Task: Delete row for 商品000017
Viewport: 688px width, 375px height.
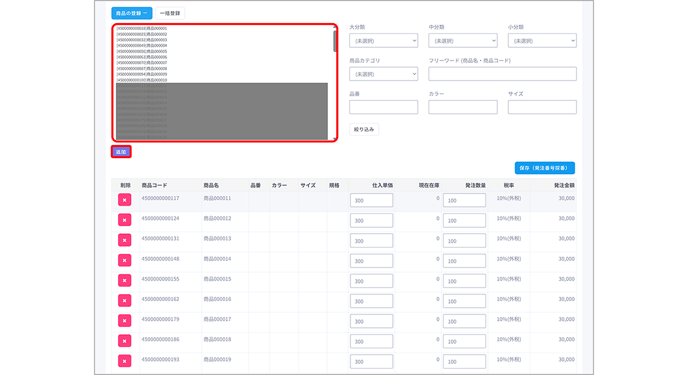Action: 125,321
